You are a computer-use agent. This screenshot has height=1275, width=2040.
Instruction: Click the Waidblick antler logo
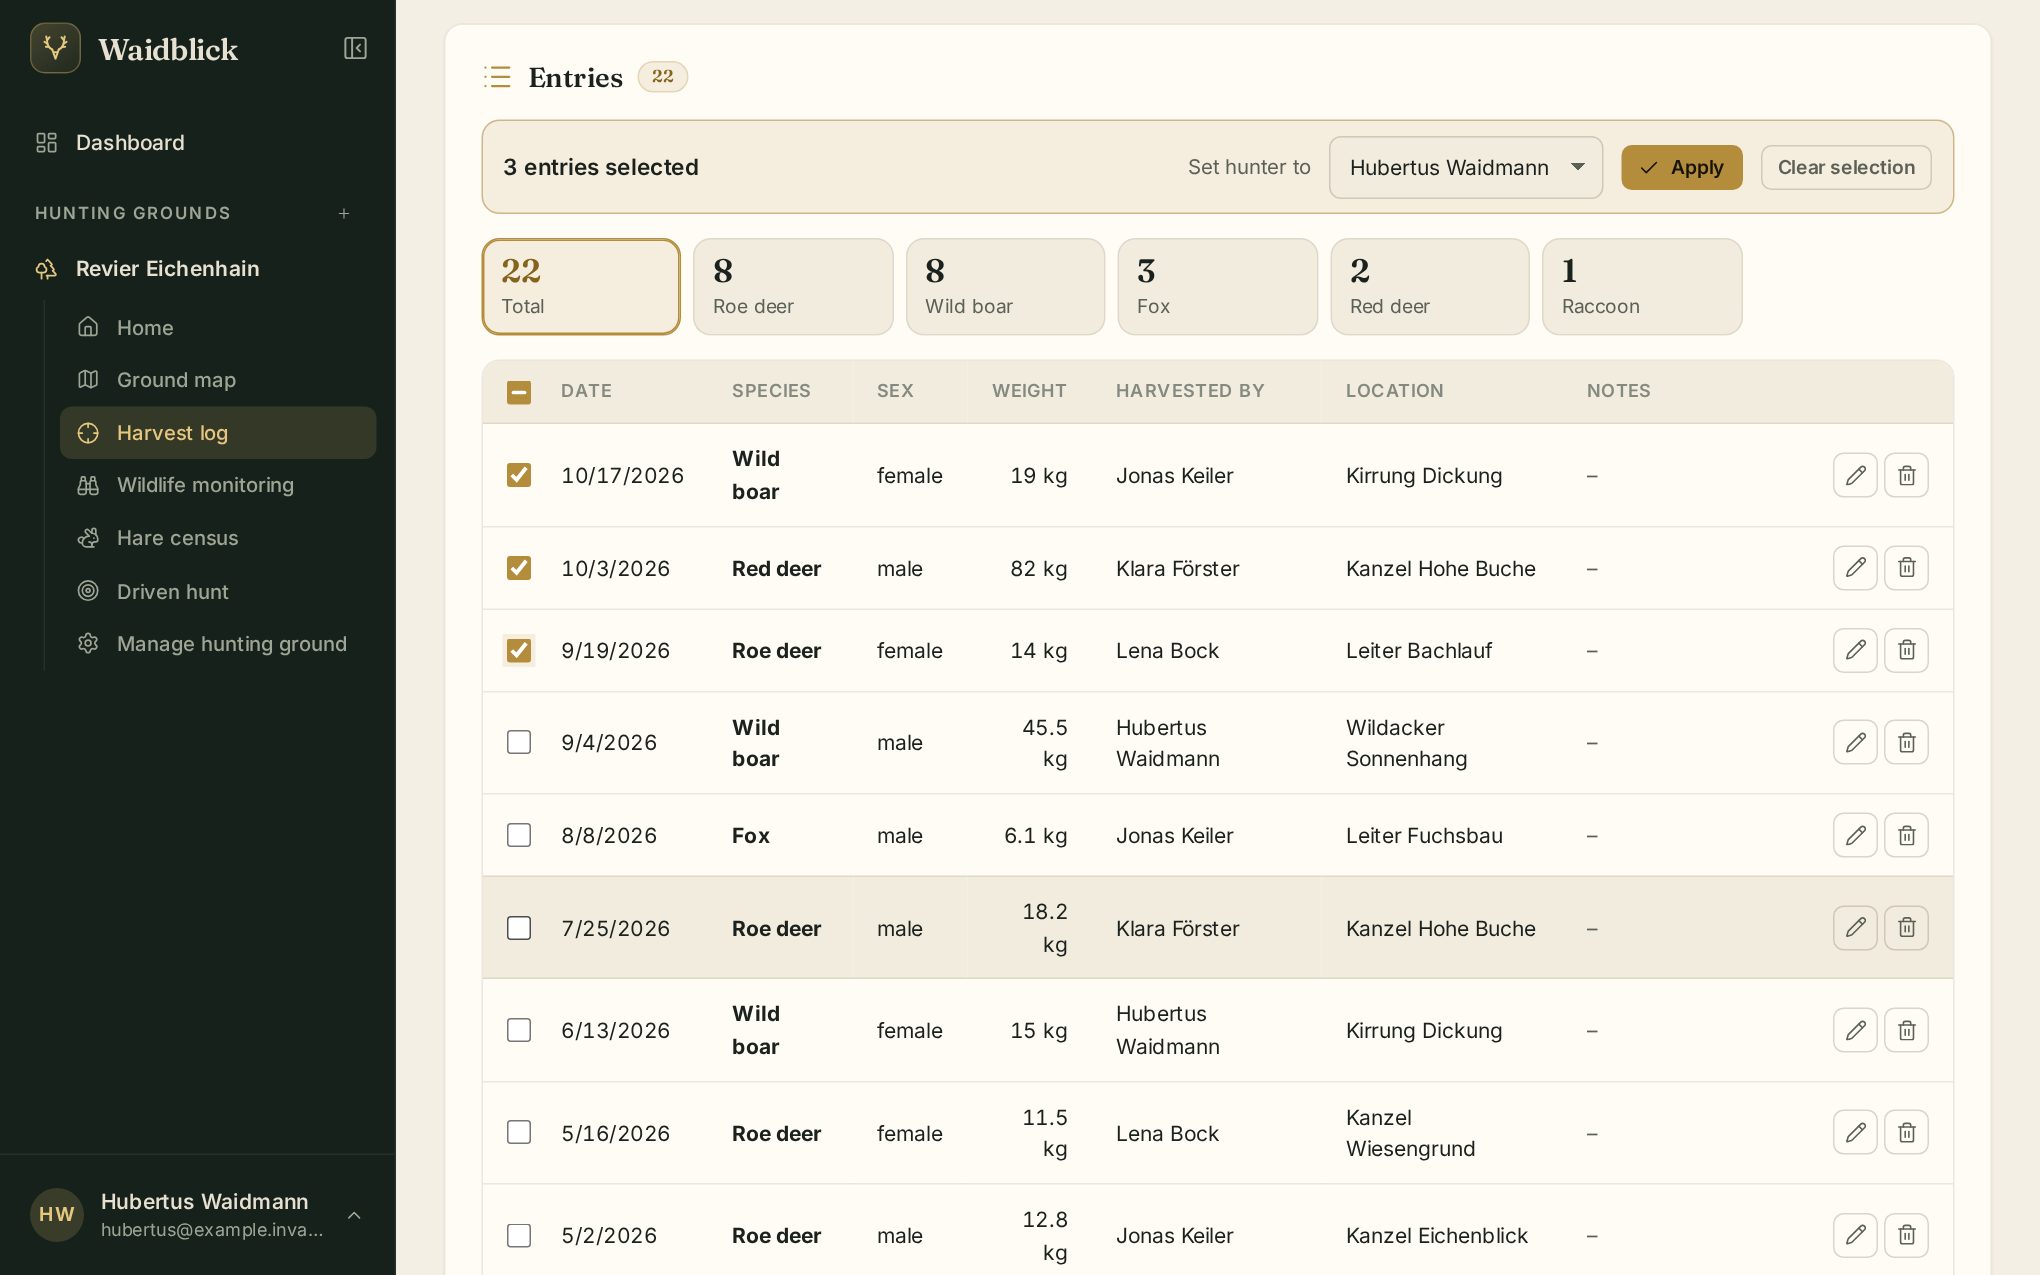click(56, 48)
